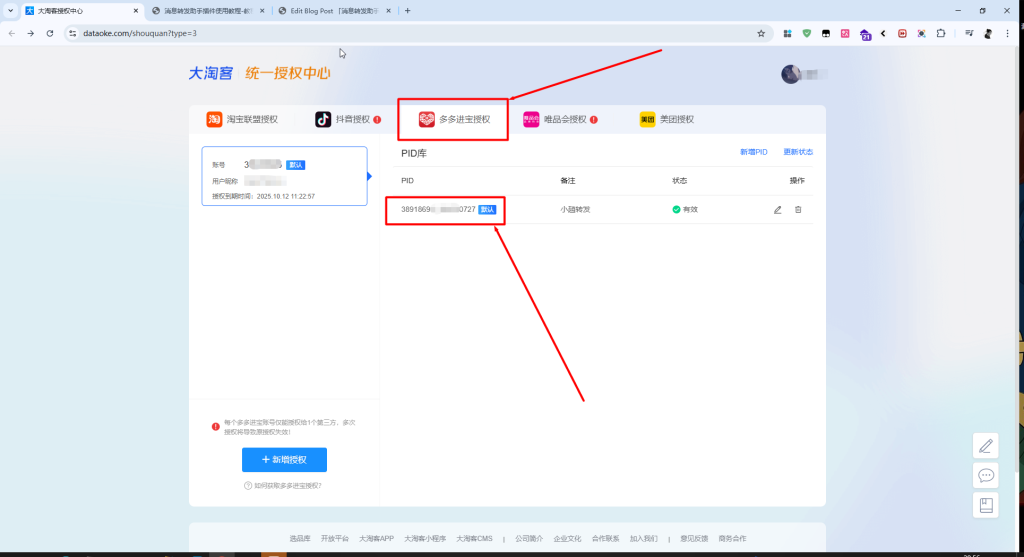Click the 新增PID link

753,152
